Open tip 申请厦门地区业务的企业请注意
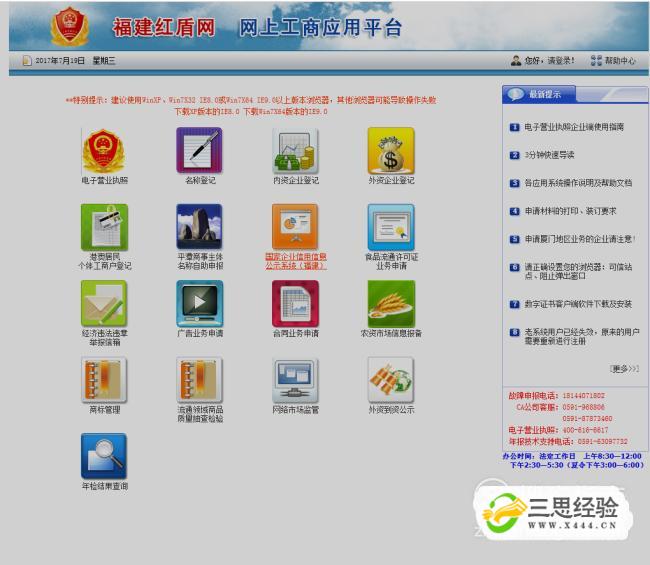 point(580,239)
